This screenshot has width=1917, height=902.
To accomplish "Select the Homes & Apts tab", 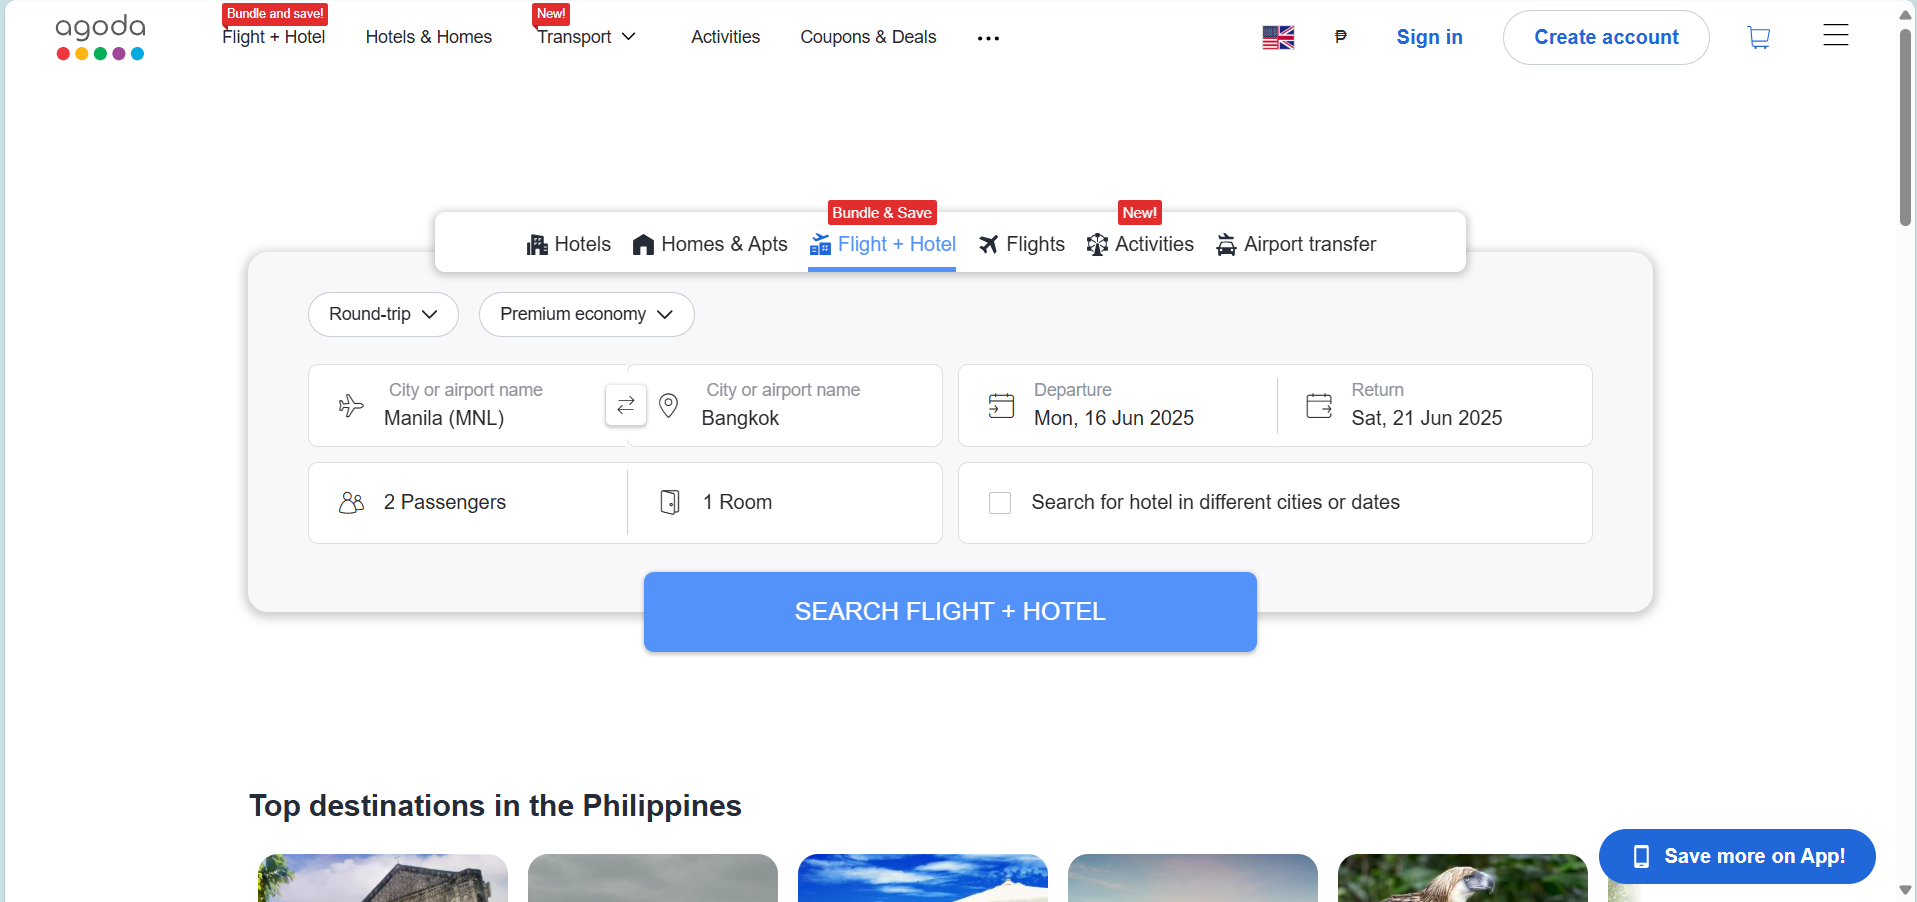I will click(x=710, y=244).
